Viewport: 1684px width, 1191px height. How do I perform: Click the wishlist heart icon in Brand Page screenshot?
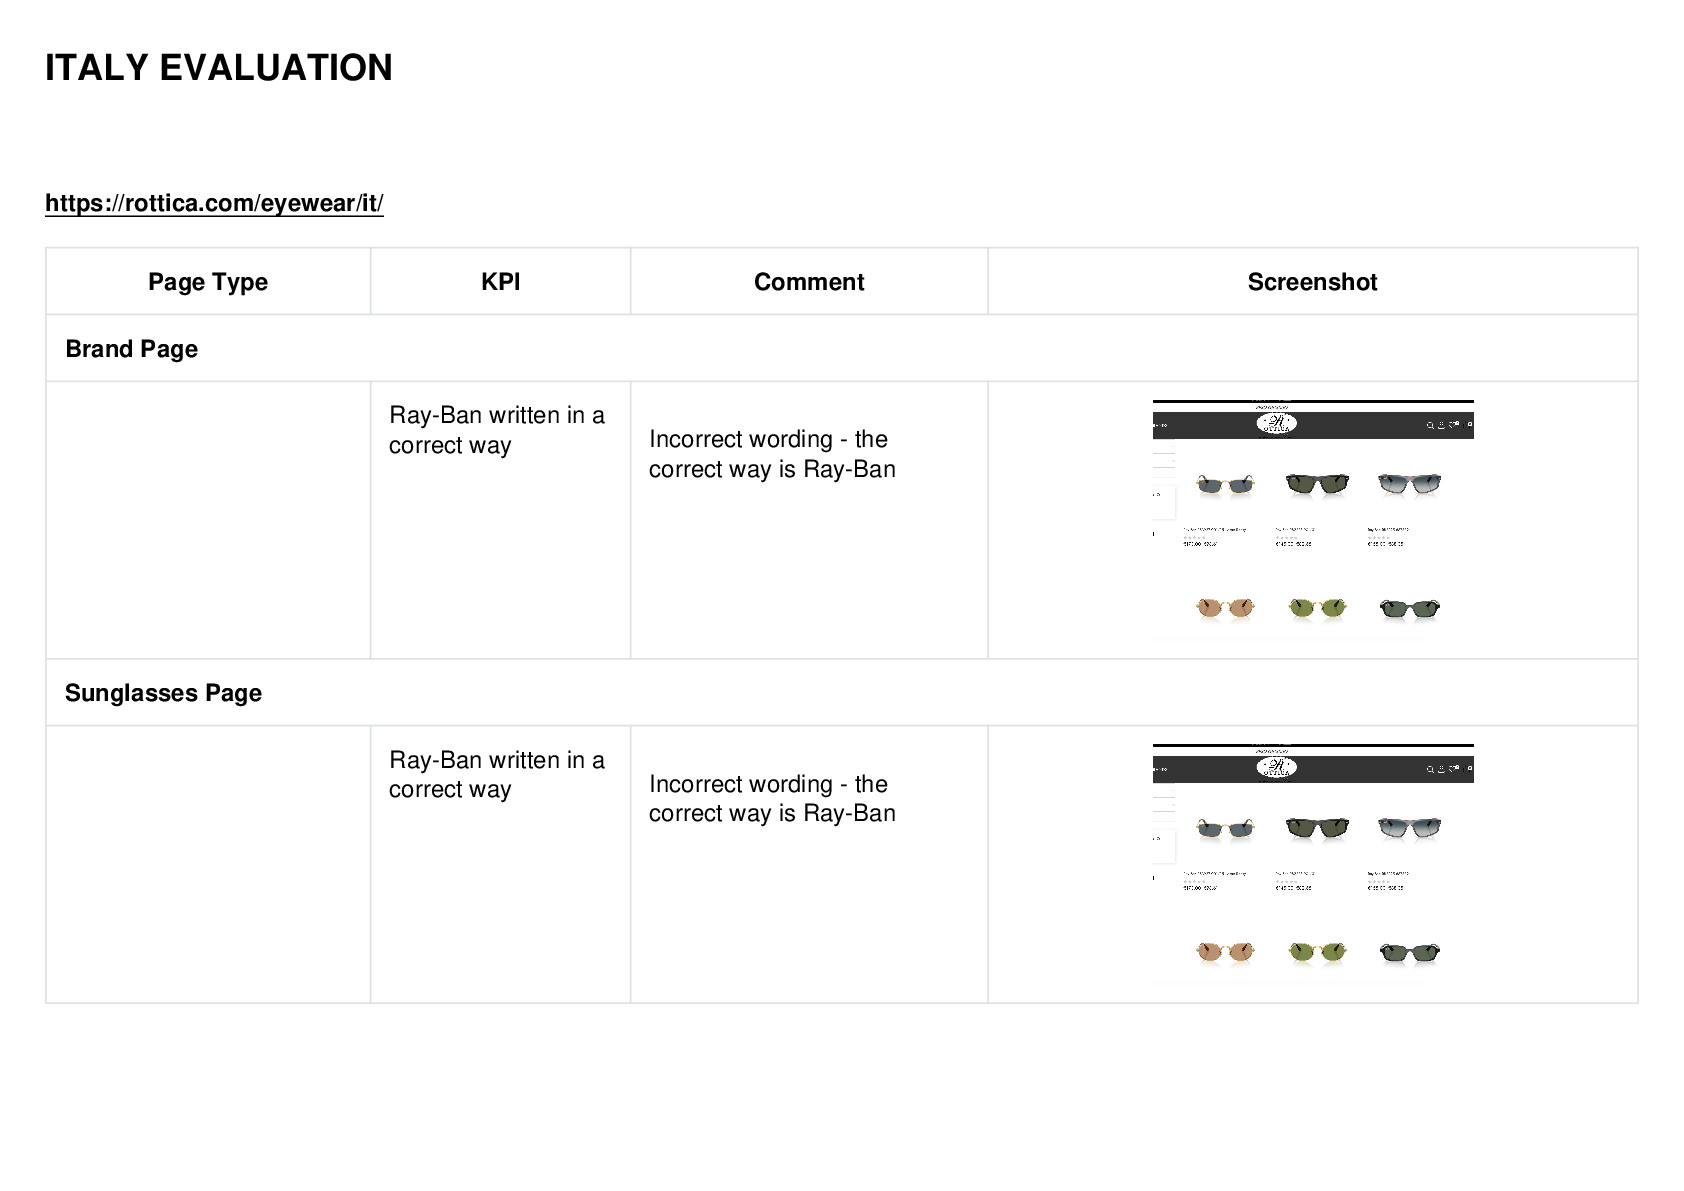pos(1453,425)
